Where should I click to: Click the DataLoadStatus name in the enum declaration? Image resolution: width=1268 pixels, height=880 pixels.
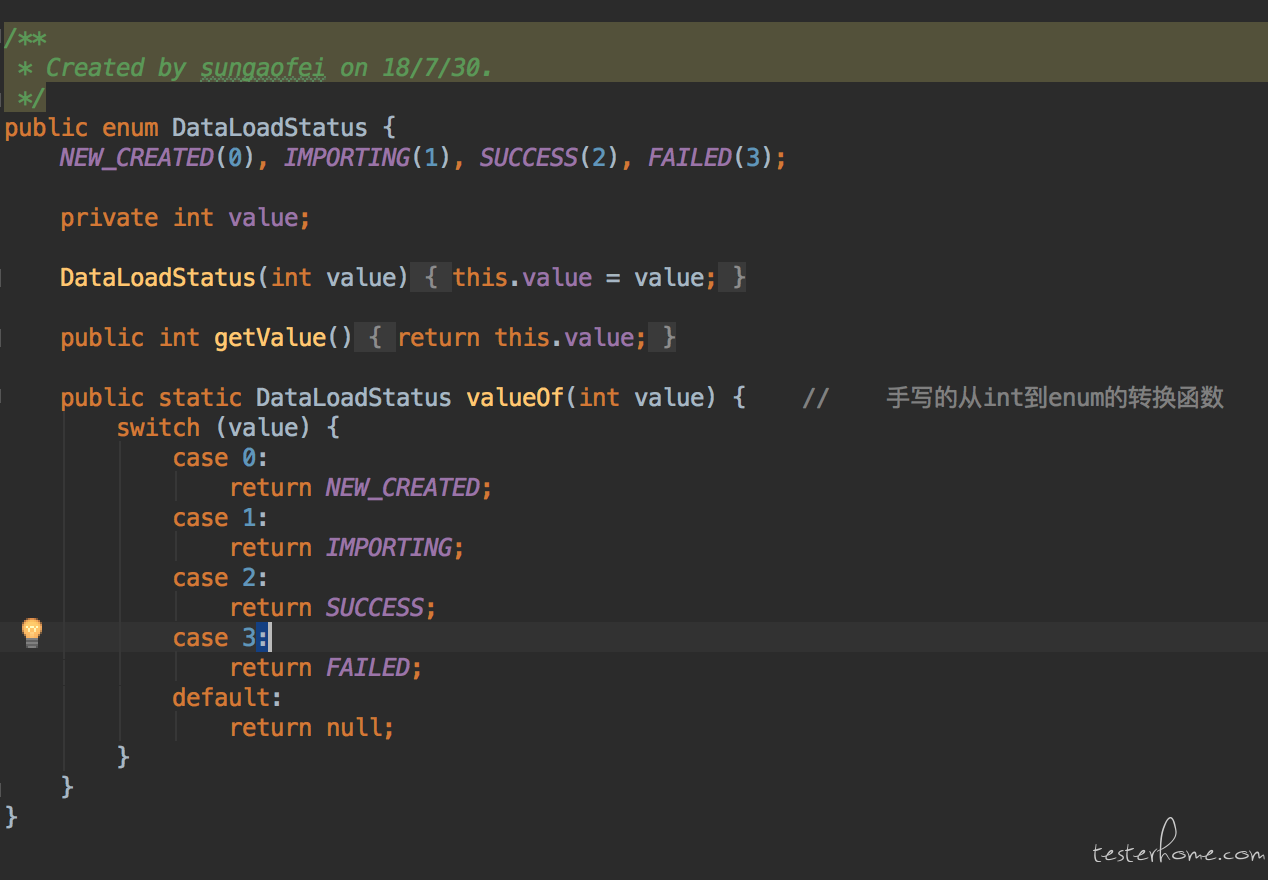269,128
